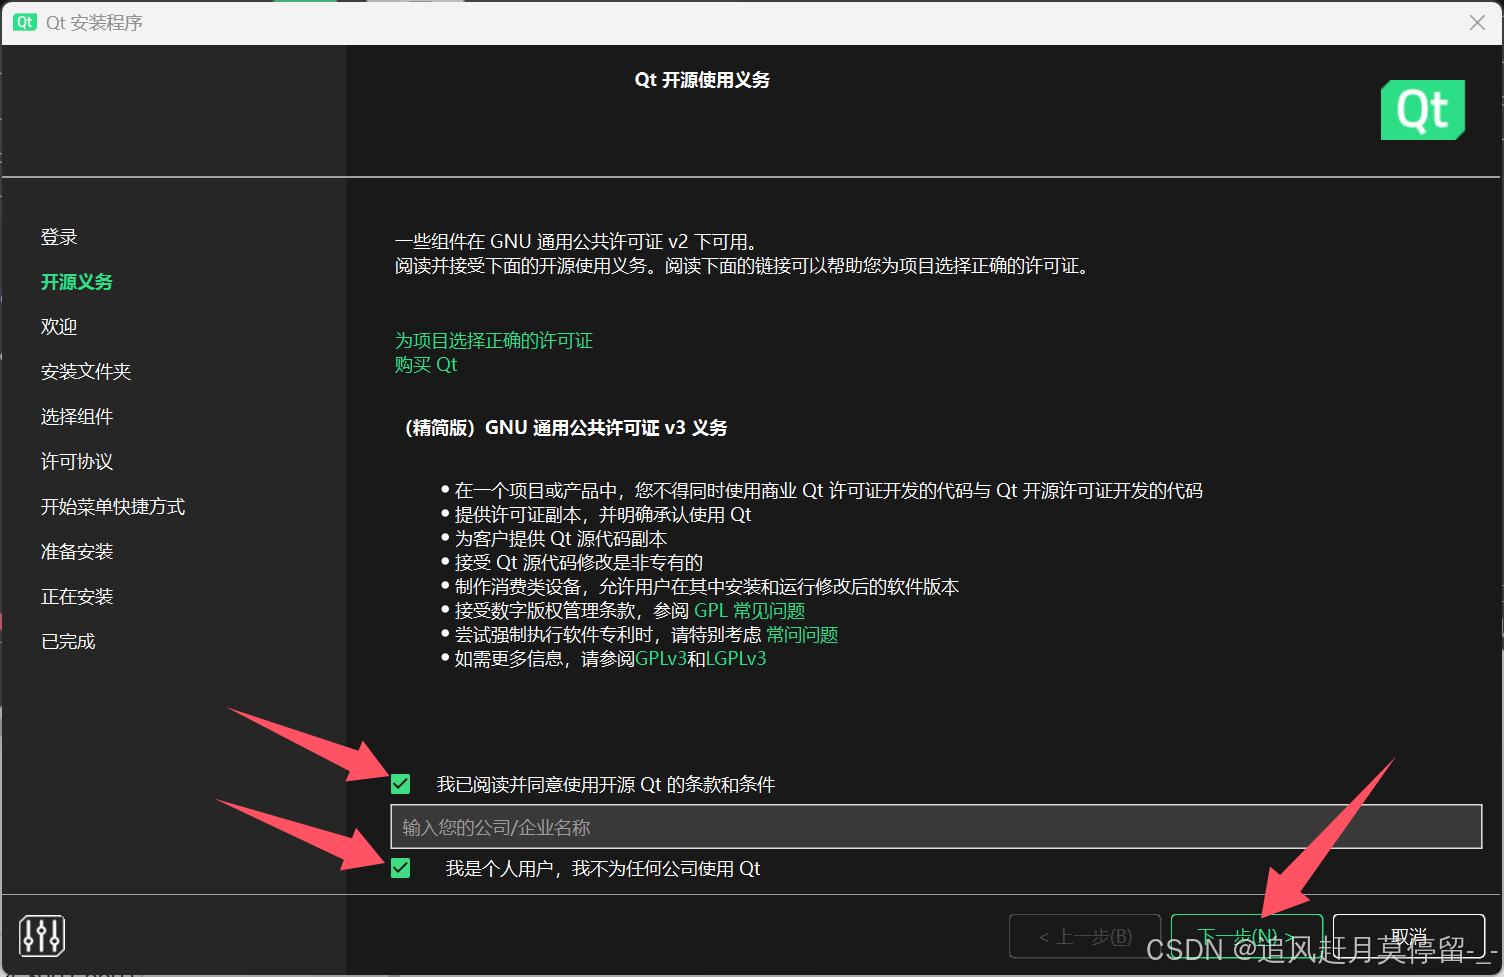Select the 安装文件夹 step in sidebar
The height and width of the screenshot is (977, 1504).
pyautogui.click(x=86, y=372)
